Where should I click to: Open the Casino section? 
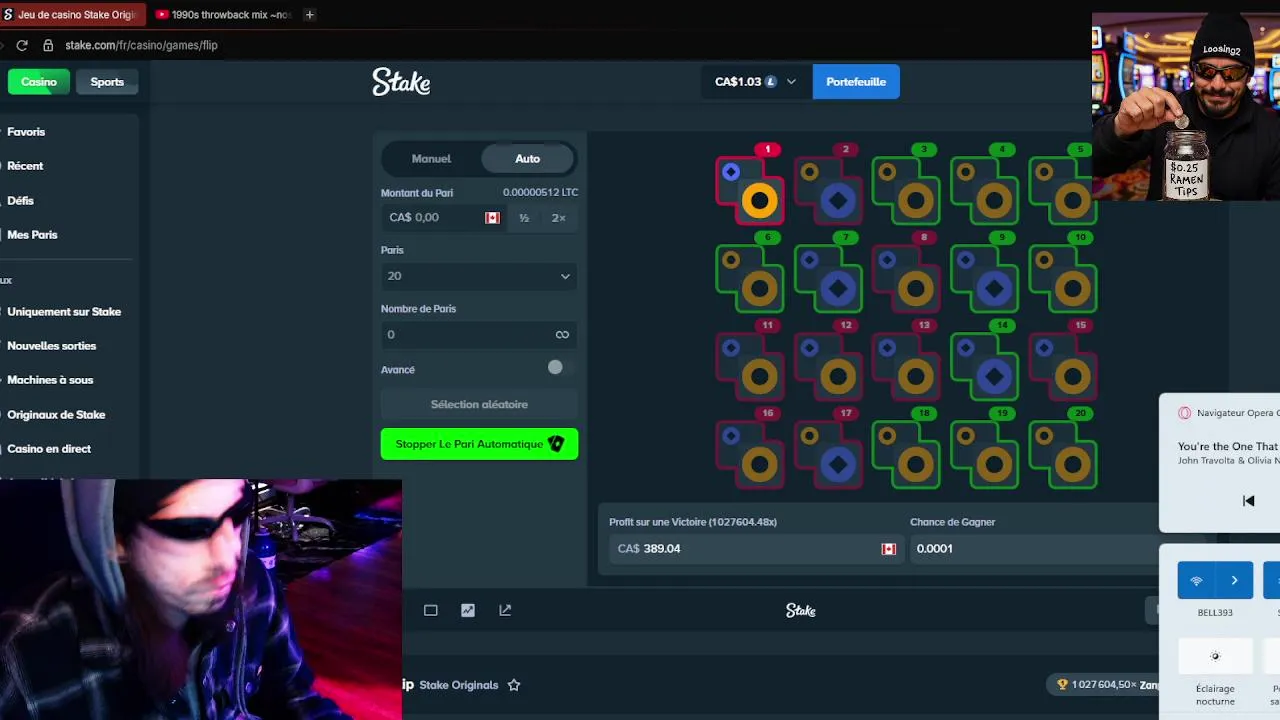tap(39, 82)
